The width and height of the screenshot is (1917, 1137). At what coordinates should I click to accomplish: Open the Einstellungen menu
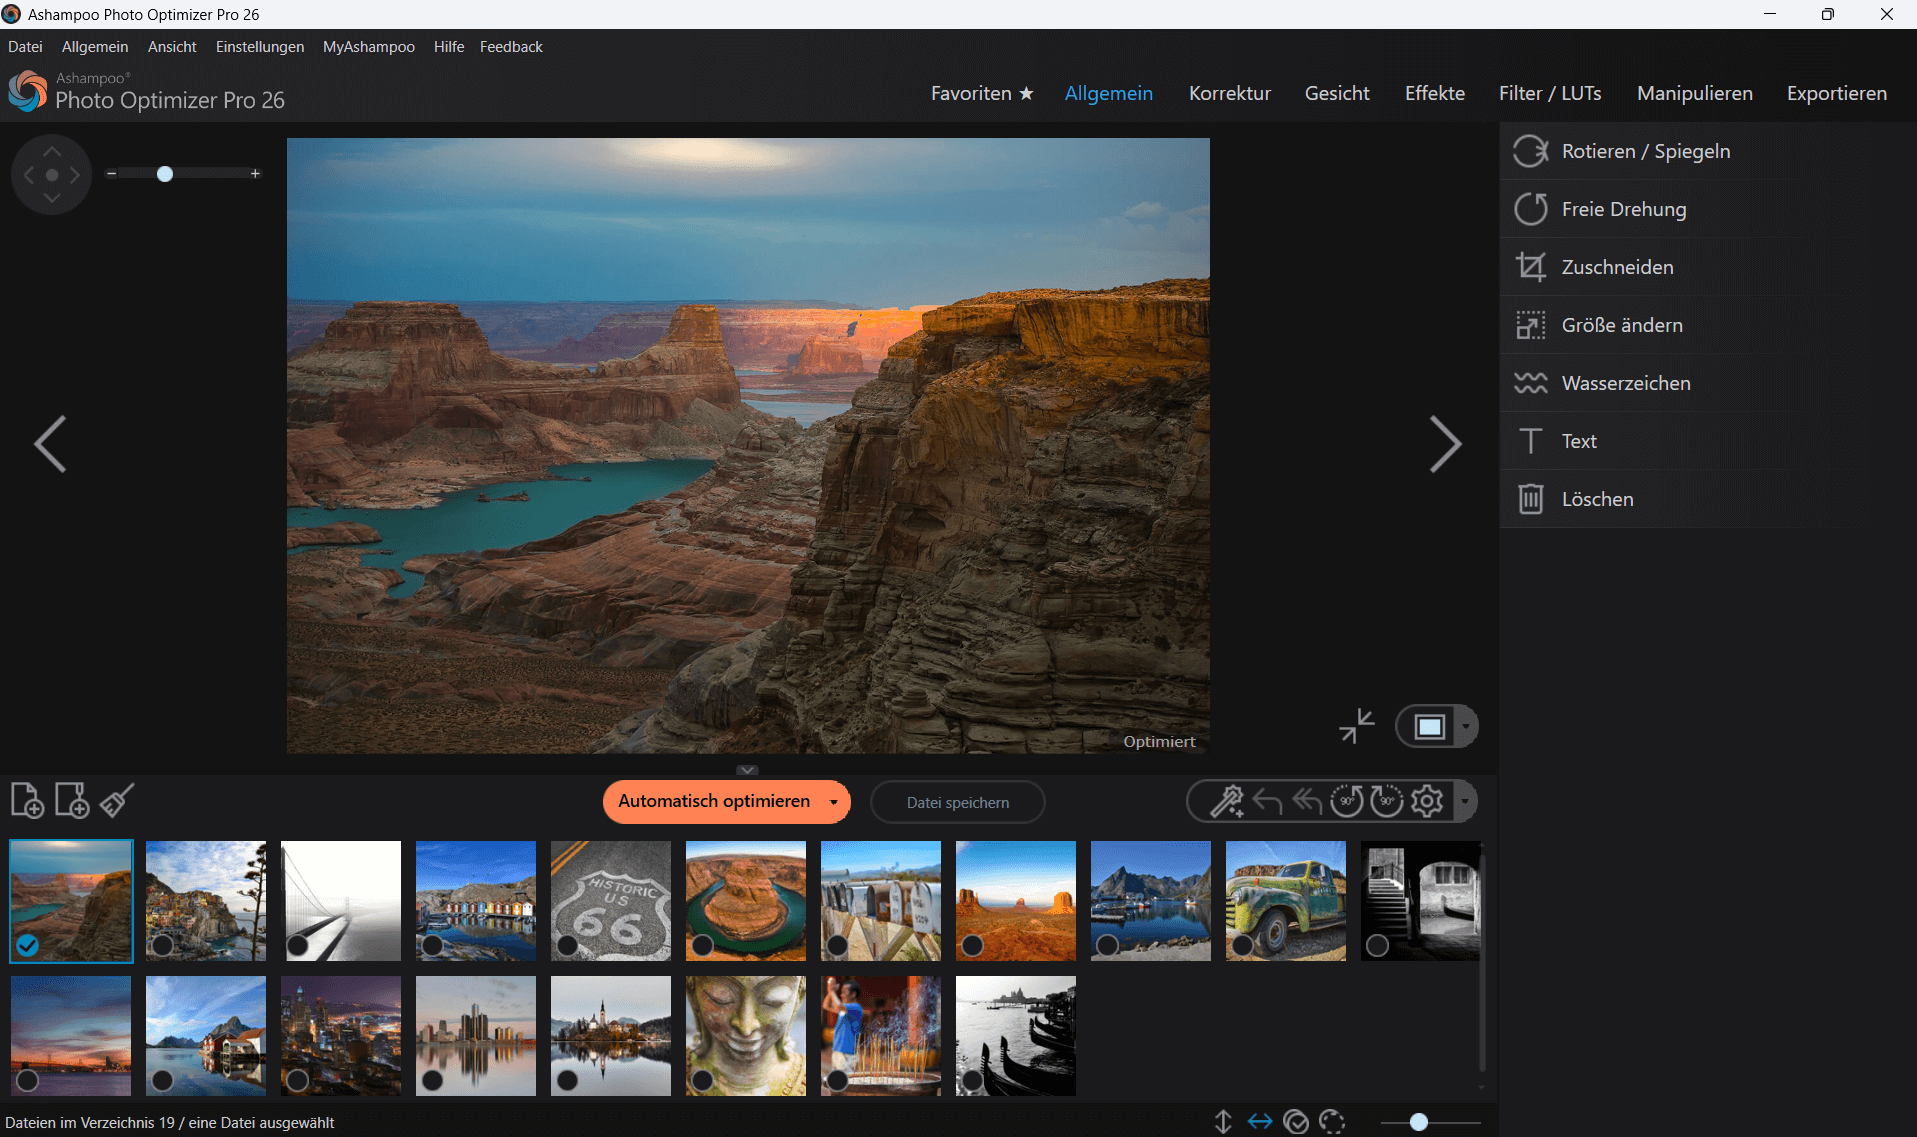(259, 46)
